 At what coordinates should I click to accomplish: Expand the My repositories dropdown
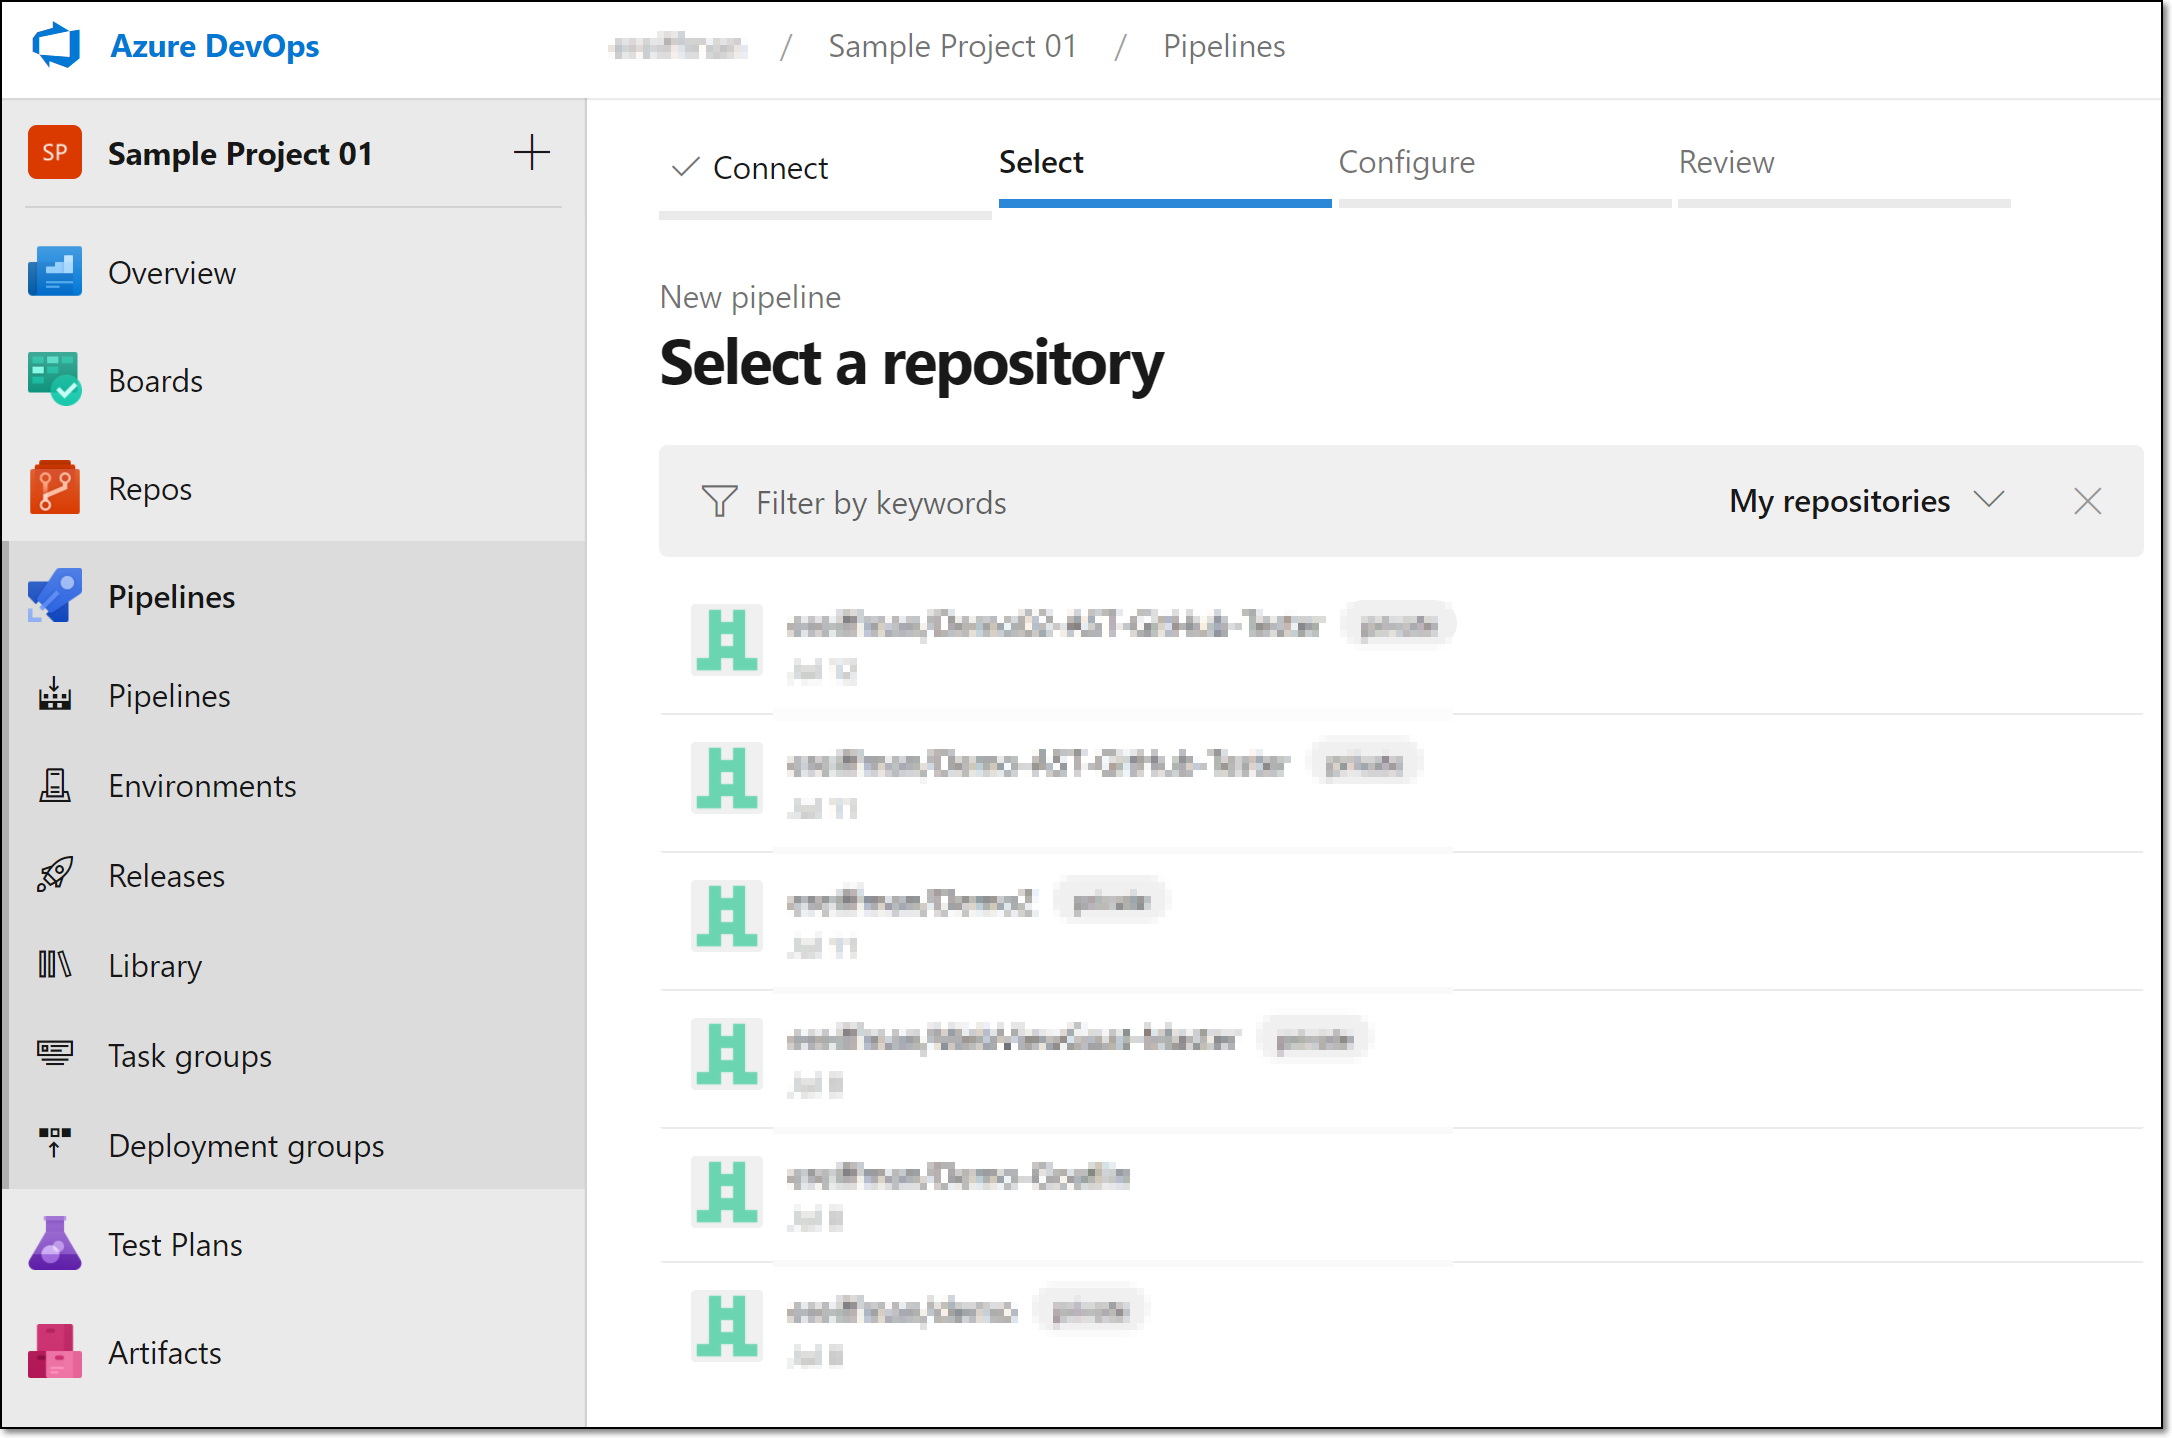click(1866, 501)
